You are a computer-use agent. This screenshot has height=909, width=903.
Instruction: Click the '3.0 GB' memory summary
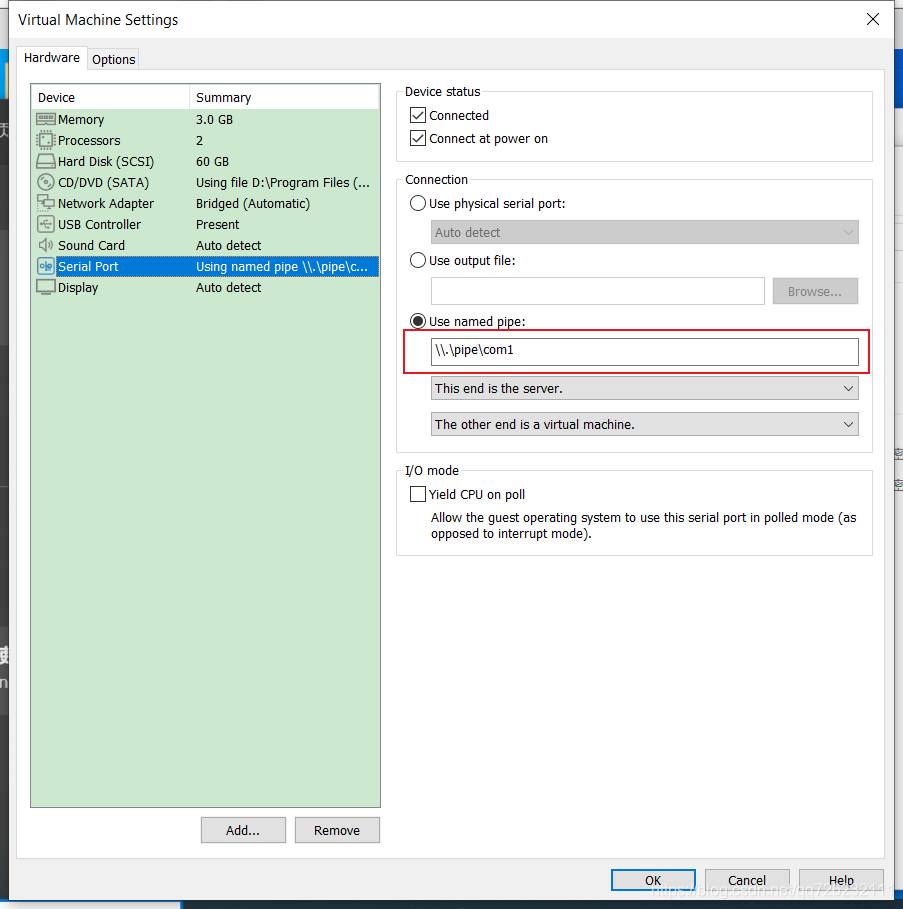(214, 119)
